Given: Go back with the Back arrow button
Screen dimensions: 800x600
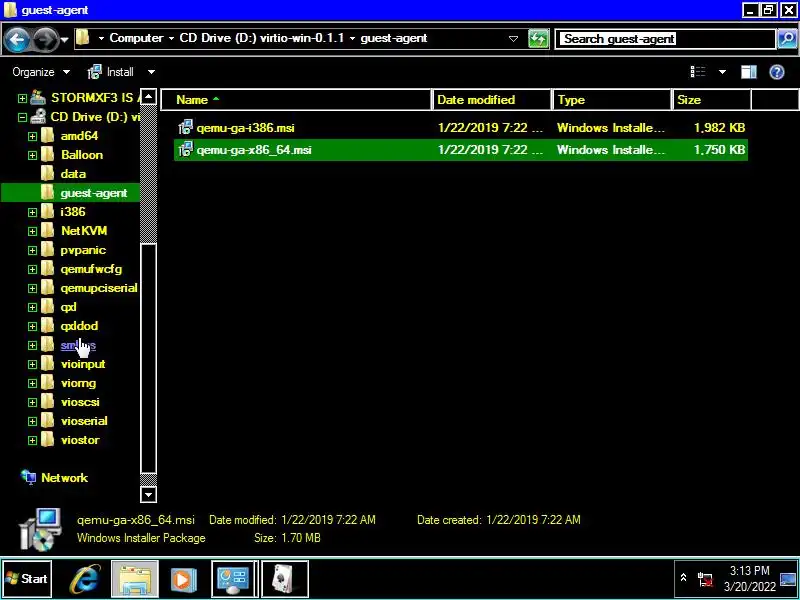Looking at the screenshot, I should tap(17, 39).
